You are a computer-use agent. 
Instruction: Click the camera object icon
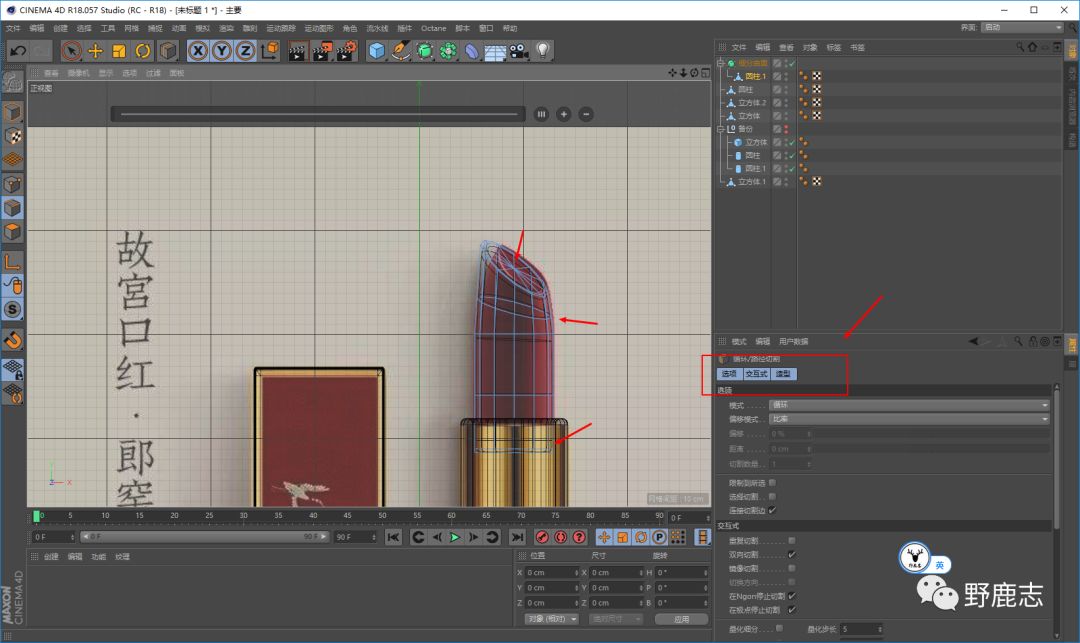click(x=519, y=50)
